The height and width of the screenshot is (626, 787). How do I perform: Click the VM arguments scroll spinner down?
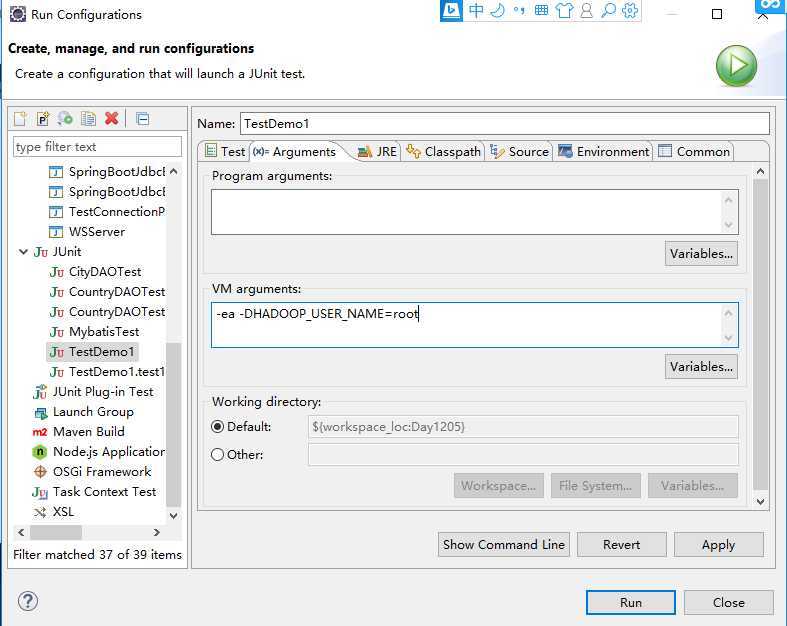click(x=729, y=338)
